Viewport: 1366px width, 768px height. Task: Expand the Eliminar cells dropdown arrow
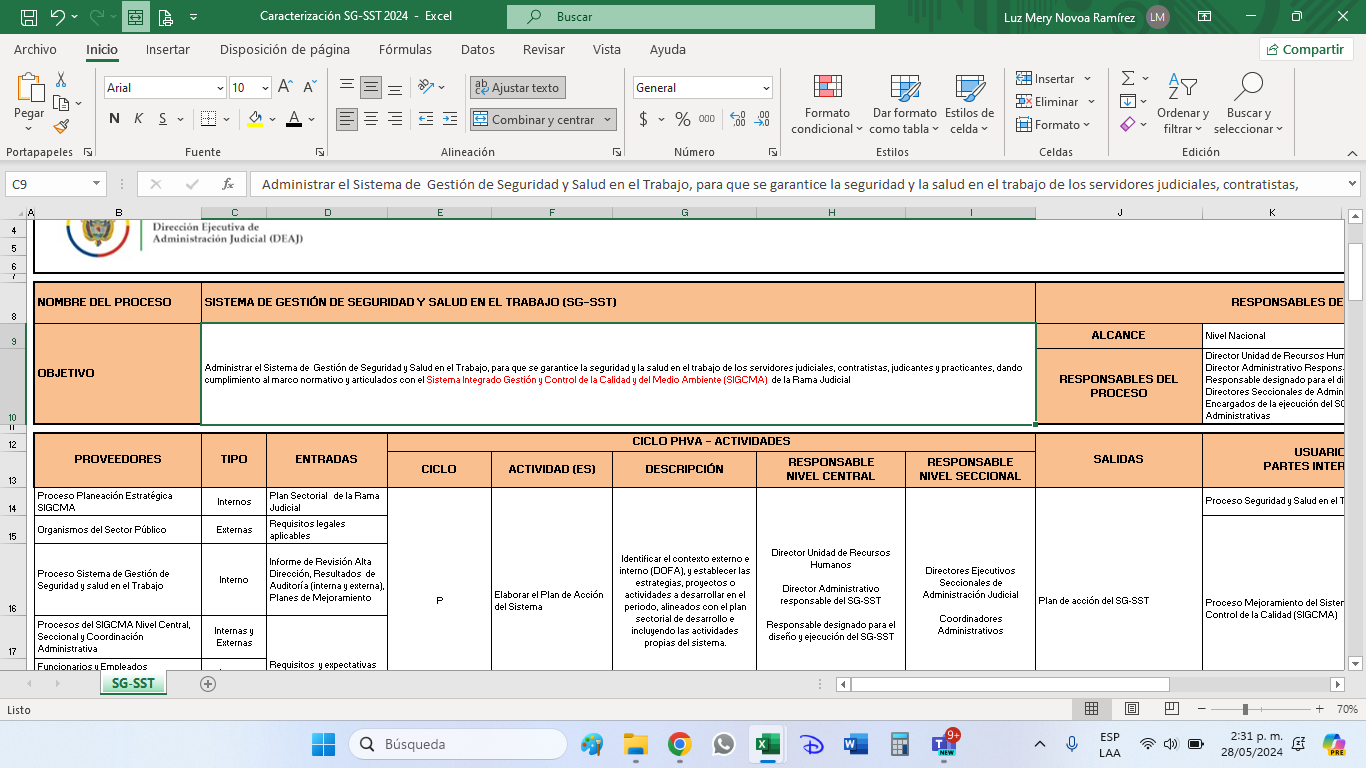(x=1091, y=101)
